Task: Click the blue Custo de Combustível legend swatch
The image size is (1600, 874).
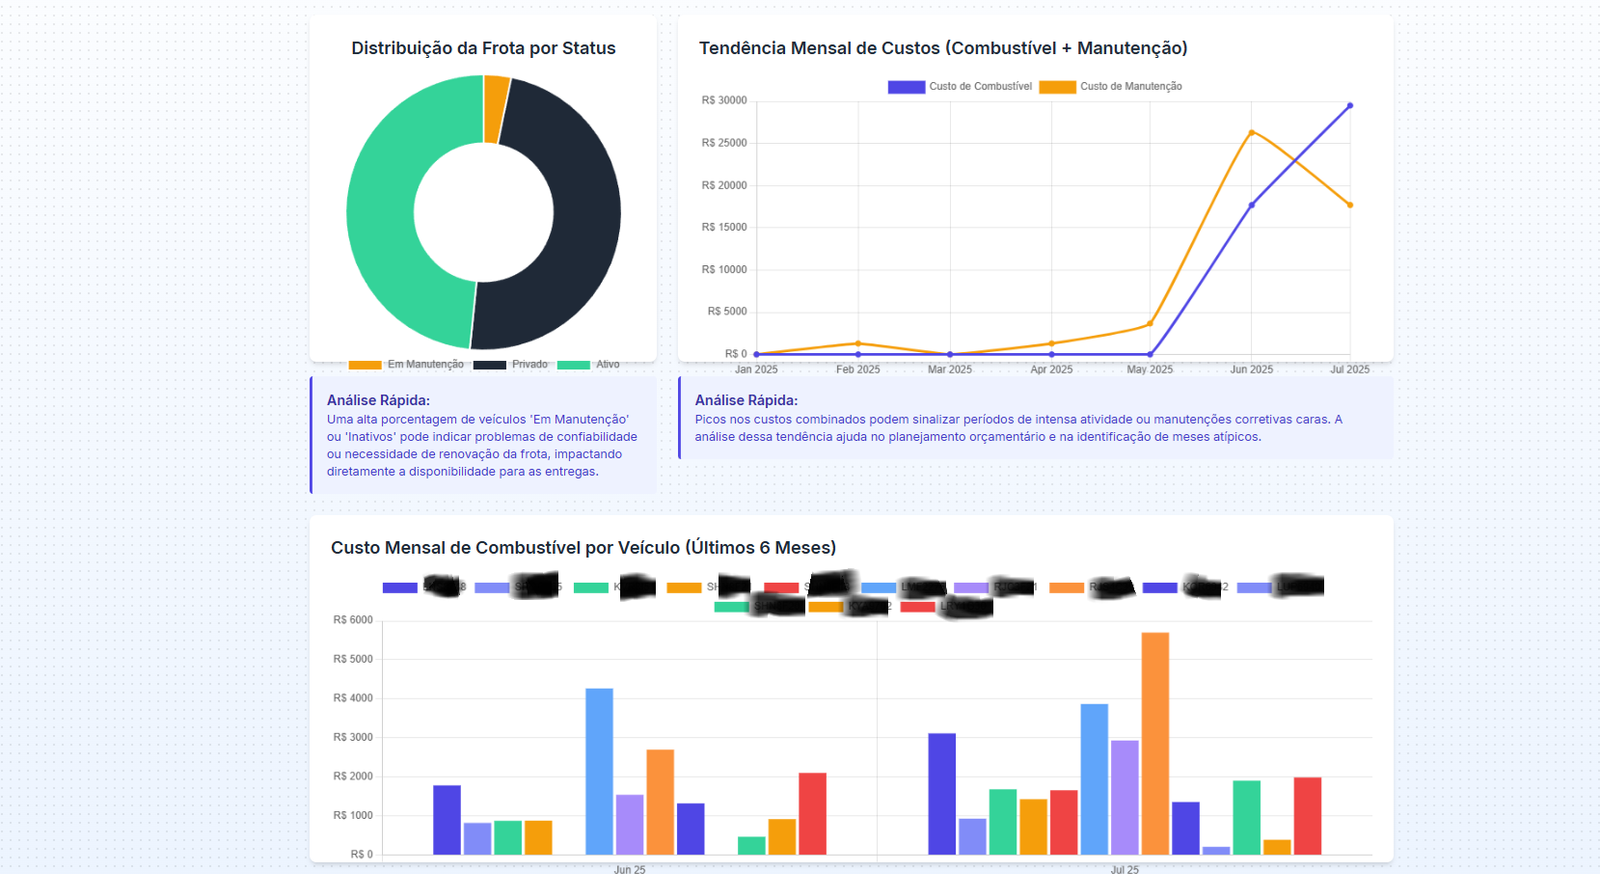Action: [906, 87]
